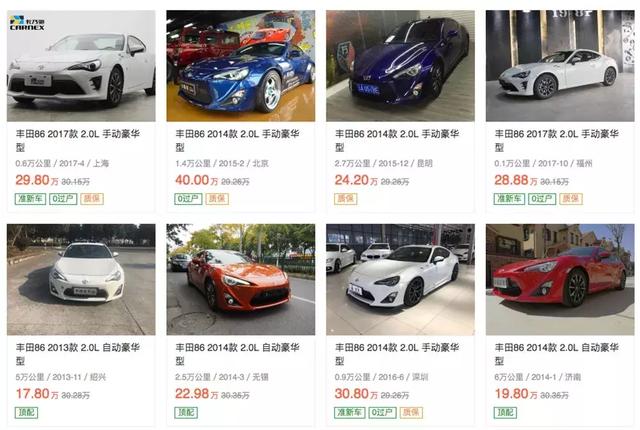
Task: Open the red Toyota 86 Jinan photo
Action: coord(560,279)
